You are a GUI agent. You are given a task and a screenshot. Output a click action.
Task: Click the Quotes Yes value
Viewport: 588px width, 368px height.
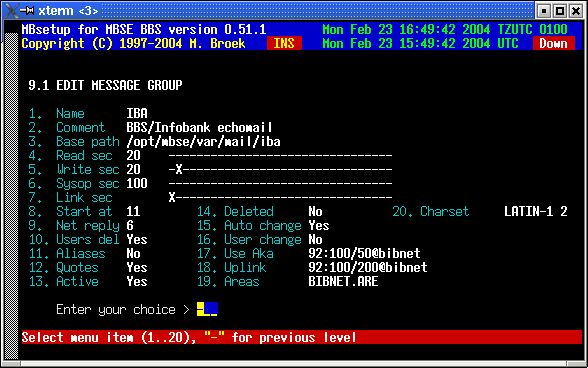coord(137,268)
